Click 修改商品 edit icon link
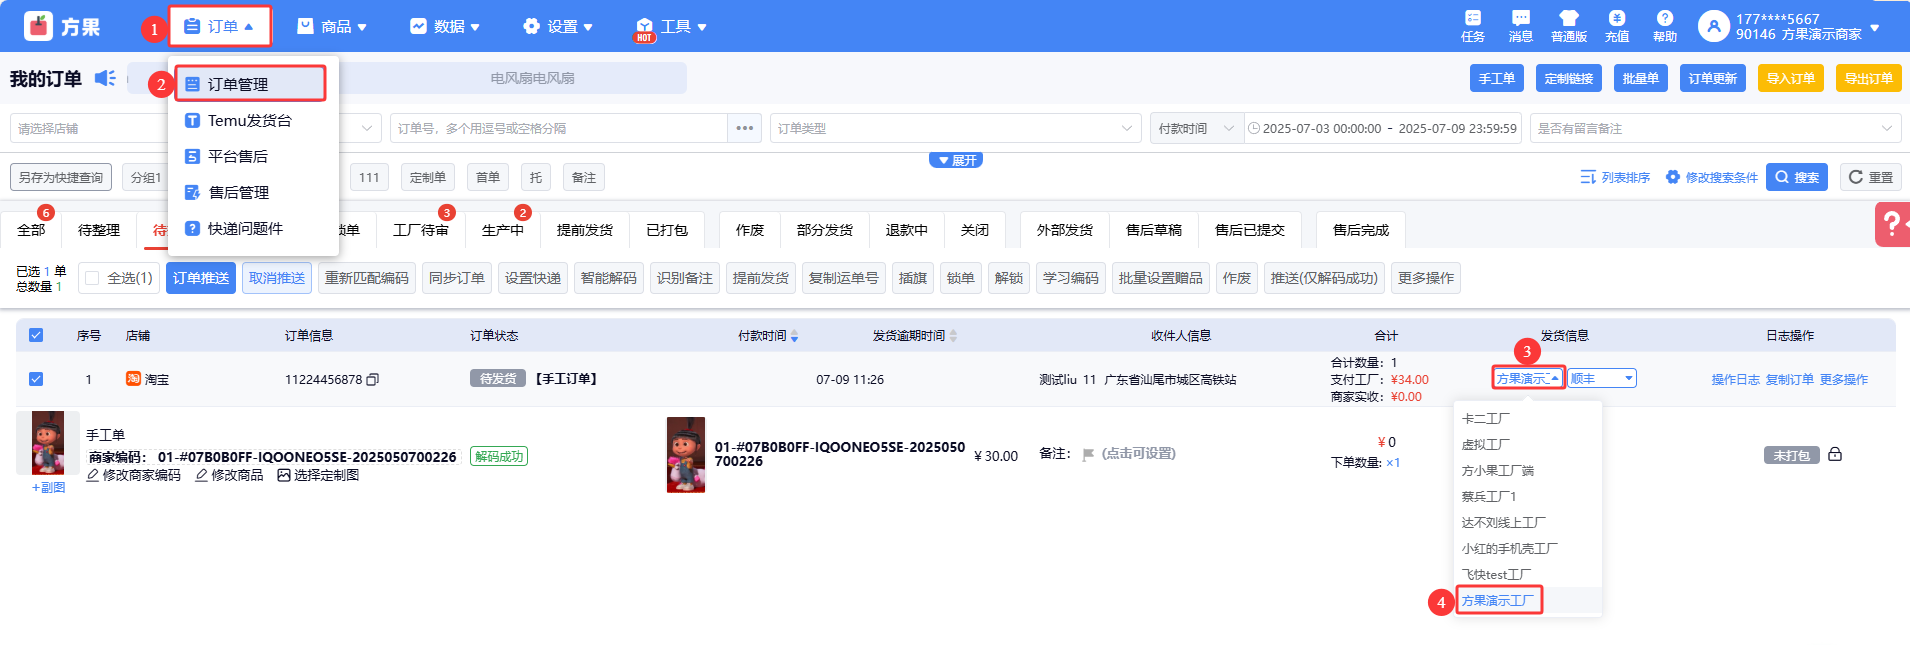This screenshot has height=645, width=1910. pos(230,475)
